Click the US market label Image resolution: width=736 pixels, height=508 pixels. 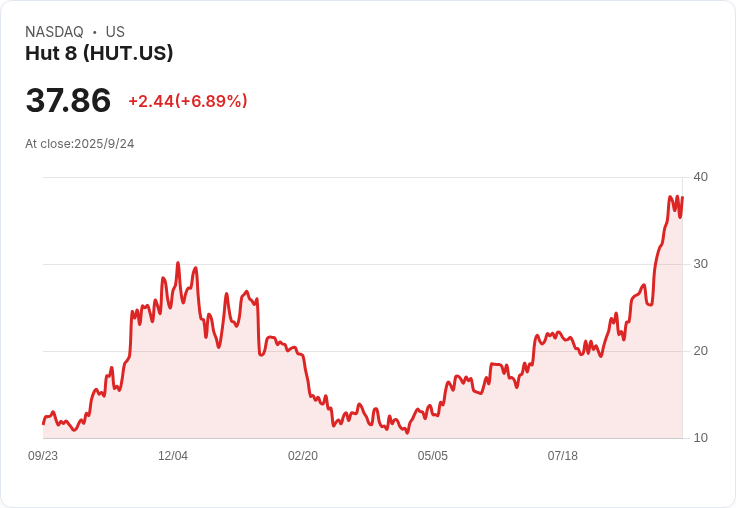(x=115, y=32)
